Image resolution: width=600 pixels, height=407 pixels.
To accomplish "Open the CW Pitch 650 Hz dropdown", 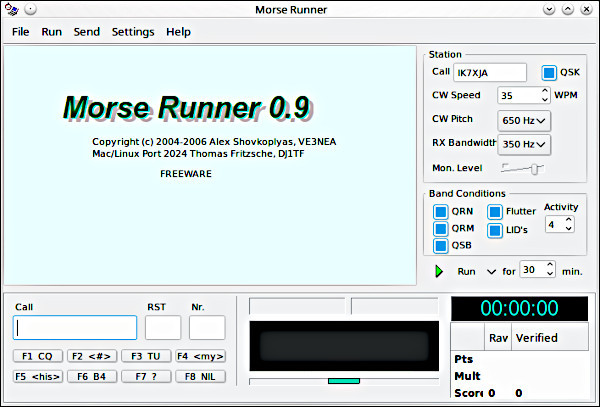I will (x=524, y=121).
